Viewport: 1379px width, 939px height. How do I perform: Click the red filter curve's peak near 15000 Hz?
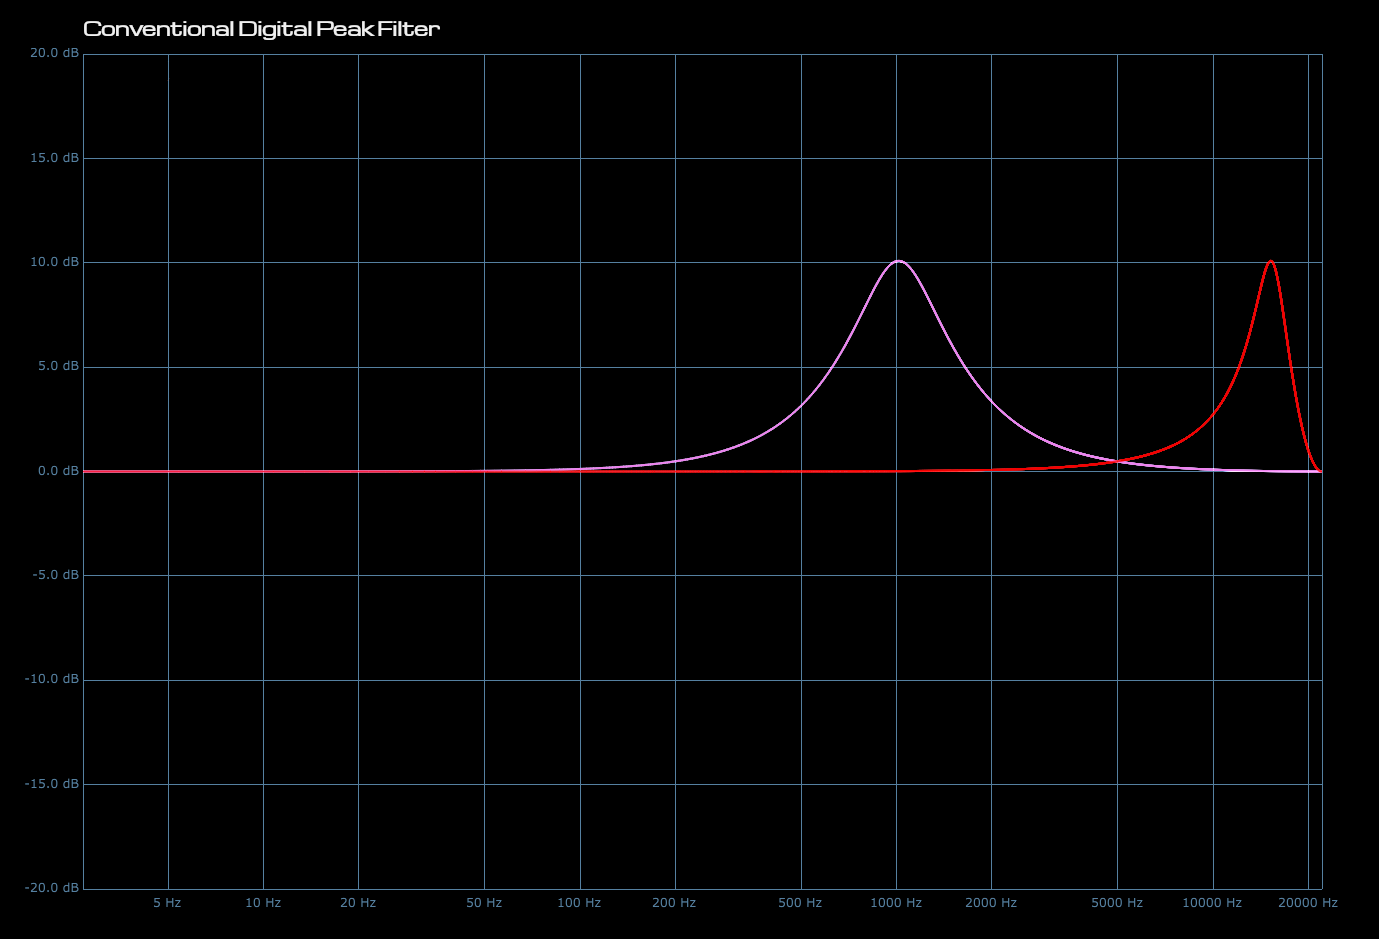coord(1271,262)
